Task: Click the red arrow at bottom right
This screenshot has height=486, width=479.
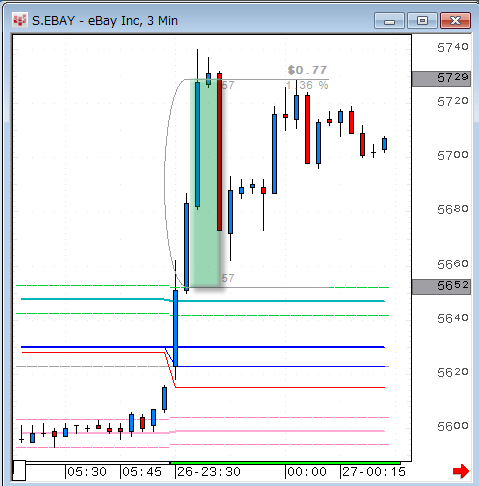Action: click(x=461, y=471)
